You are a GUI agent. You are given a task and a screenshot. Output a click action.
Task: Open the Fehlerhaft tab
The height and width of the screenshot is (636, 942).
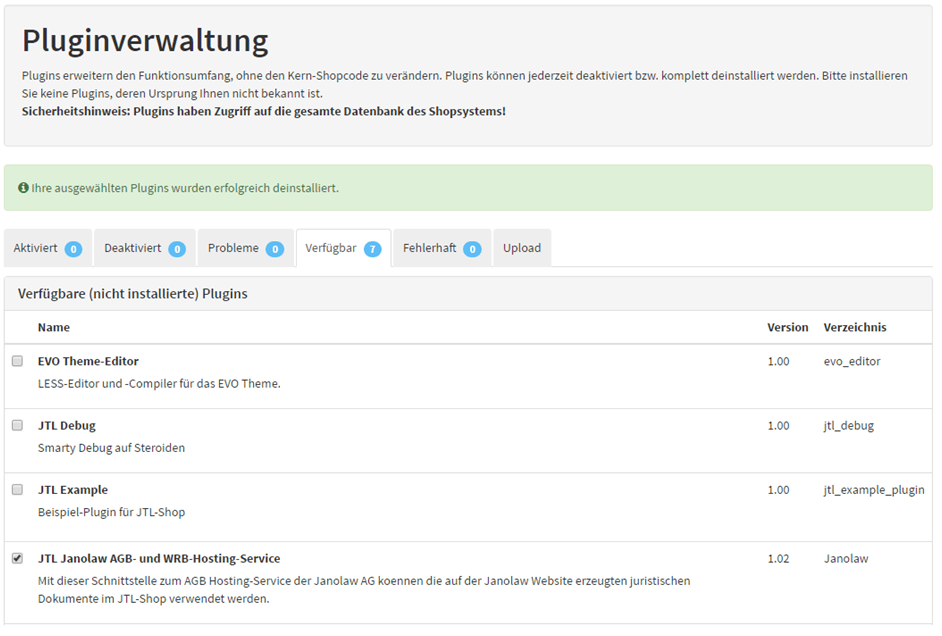tap(432, 246)
